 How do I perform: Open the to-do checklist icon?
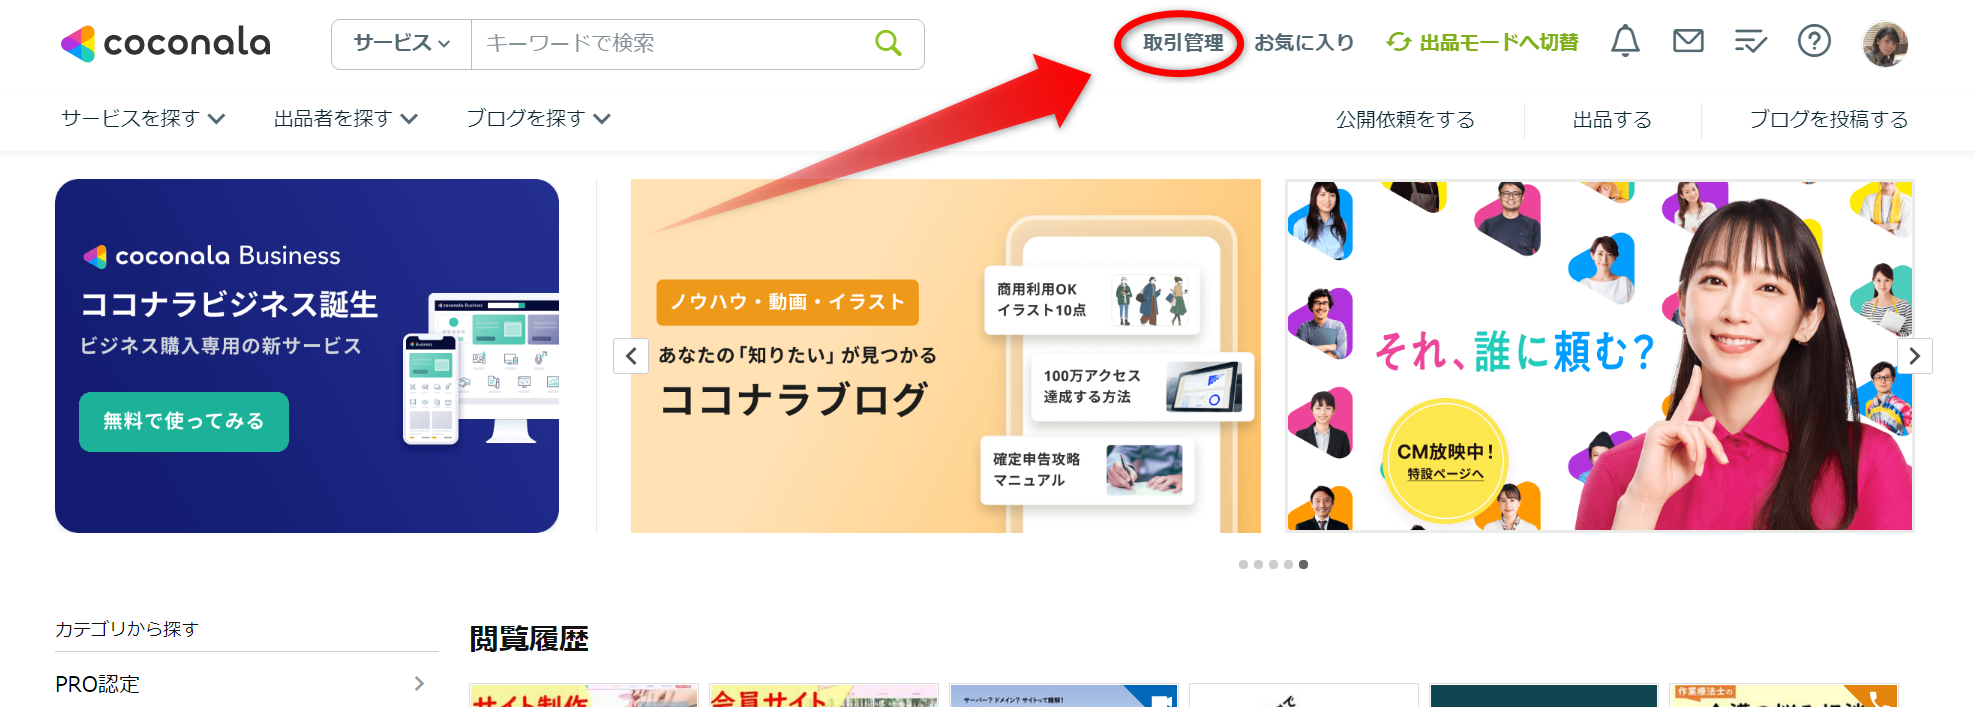(1751, 42)
